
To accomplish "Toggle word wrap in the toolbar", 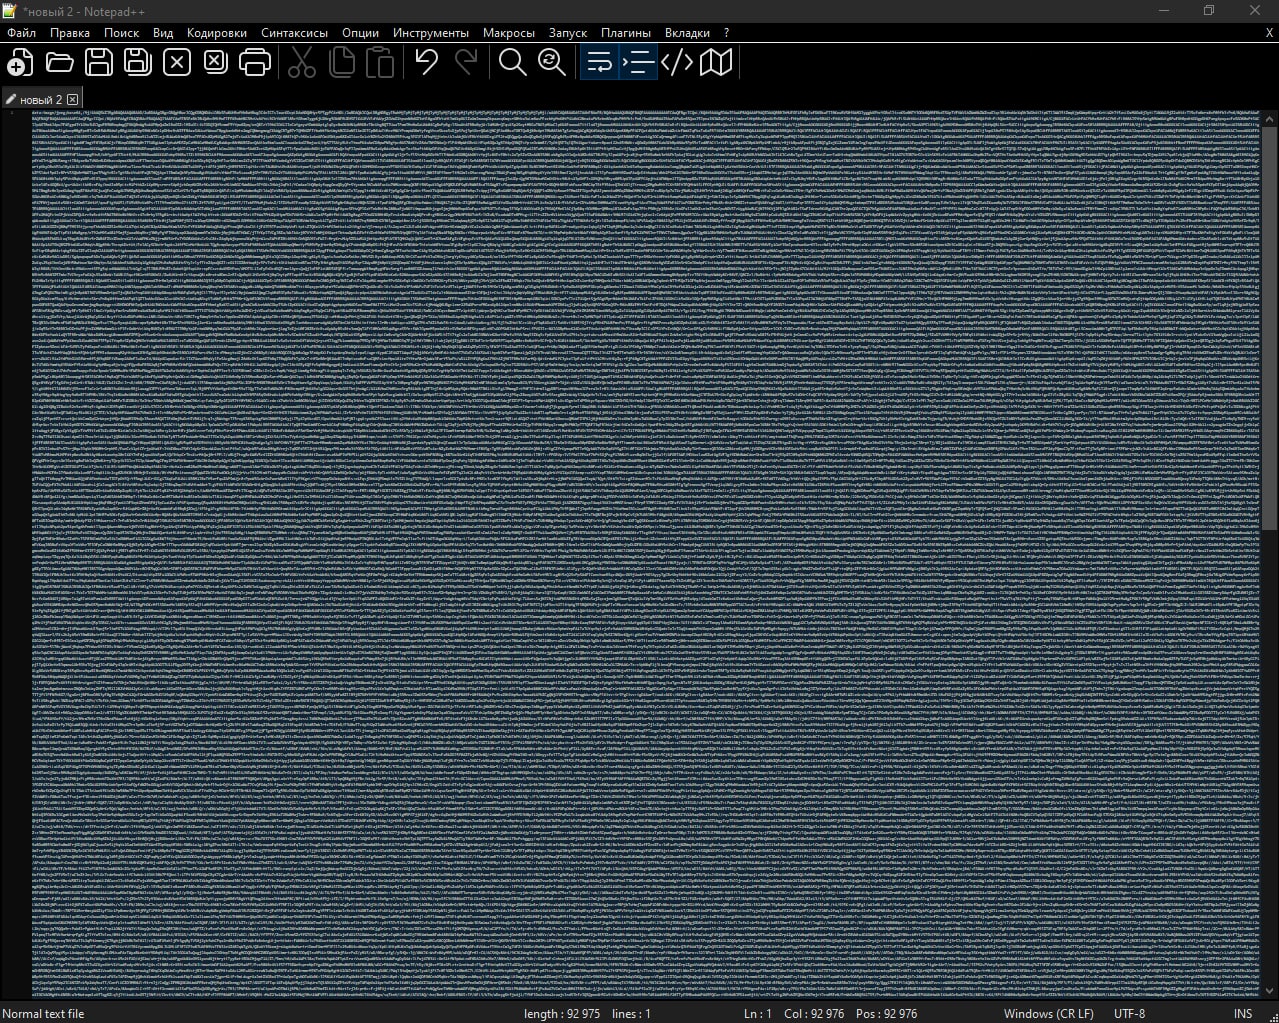I will [599, 63].
